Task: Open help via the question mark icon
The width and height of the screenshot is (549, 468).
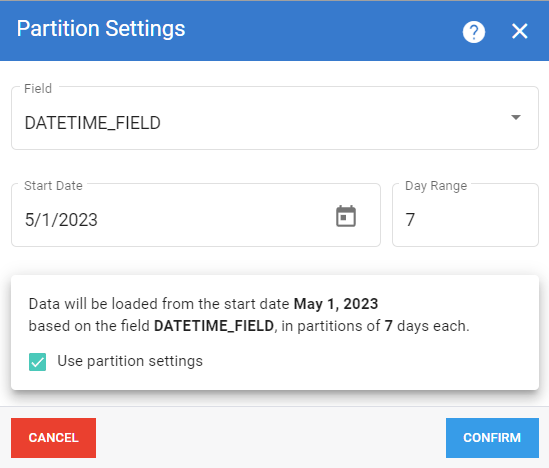Action: click(x=474, y=32)
